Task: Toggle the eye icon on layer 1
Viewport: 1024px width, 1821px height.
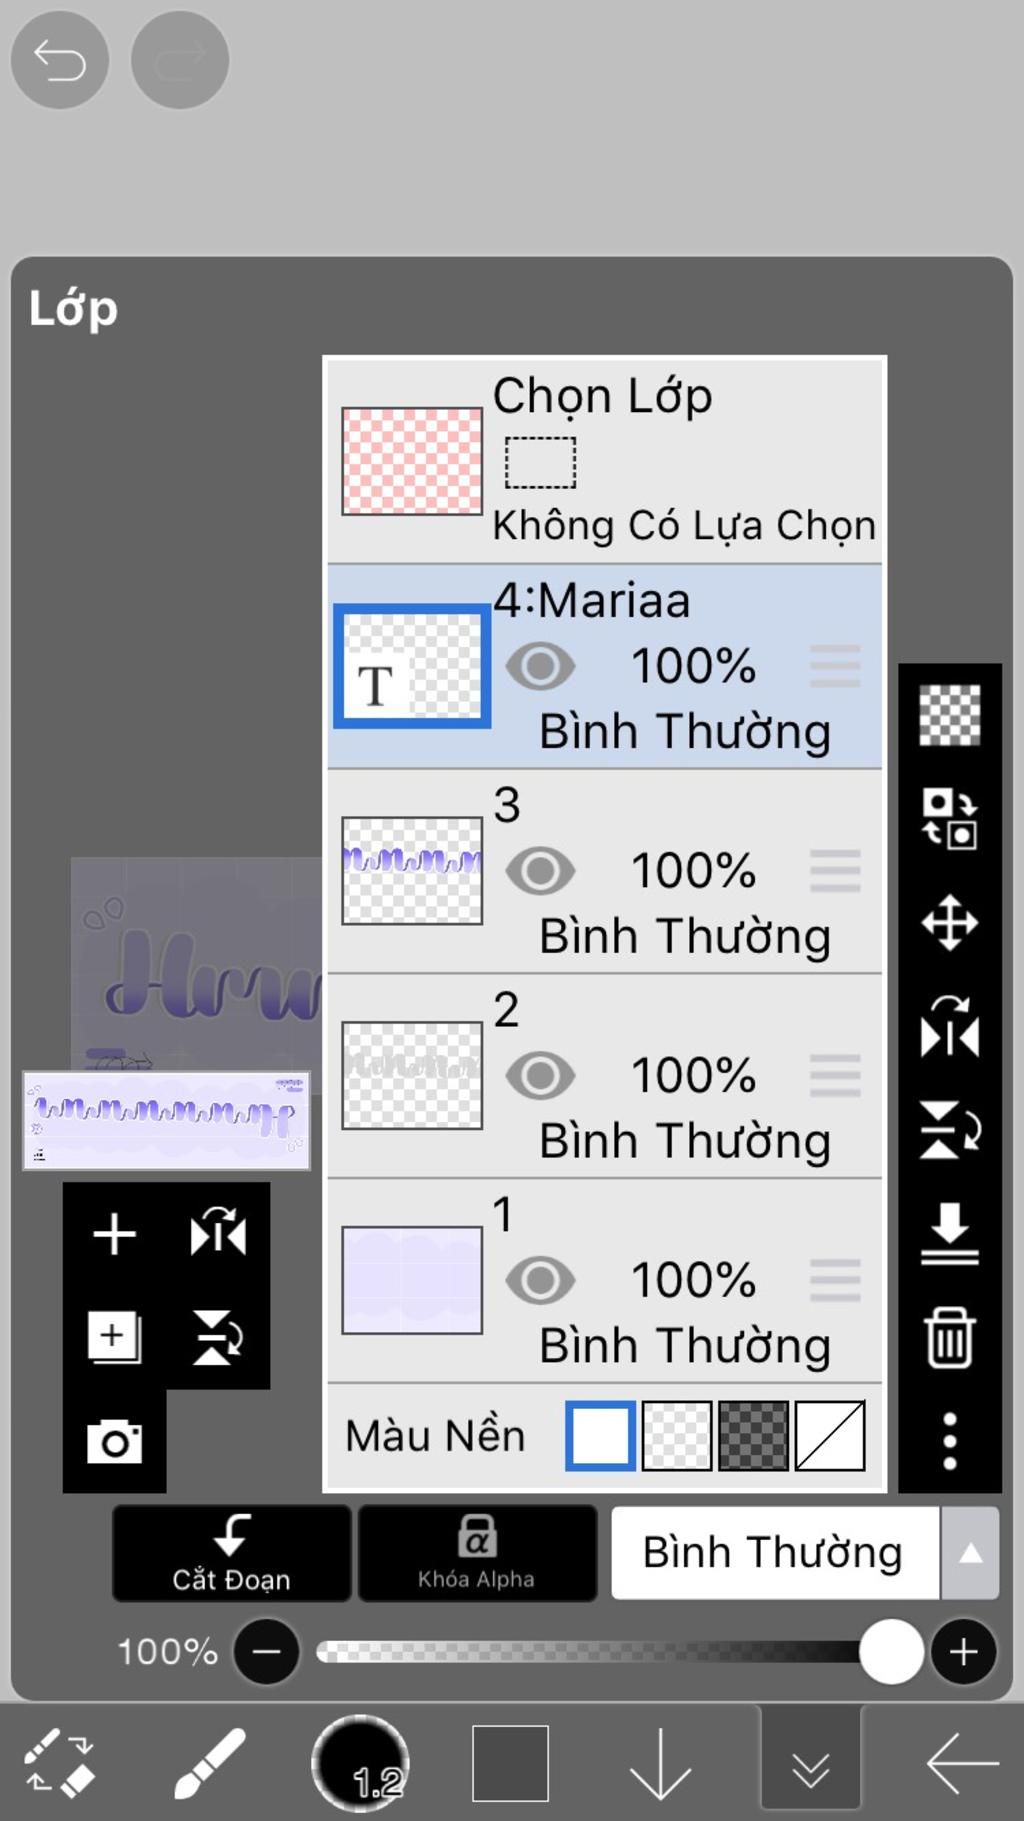Action: (540, 1280)
